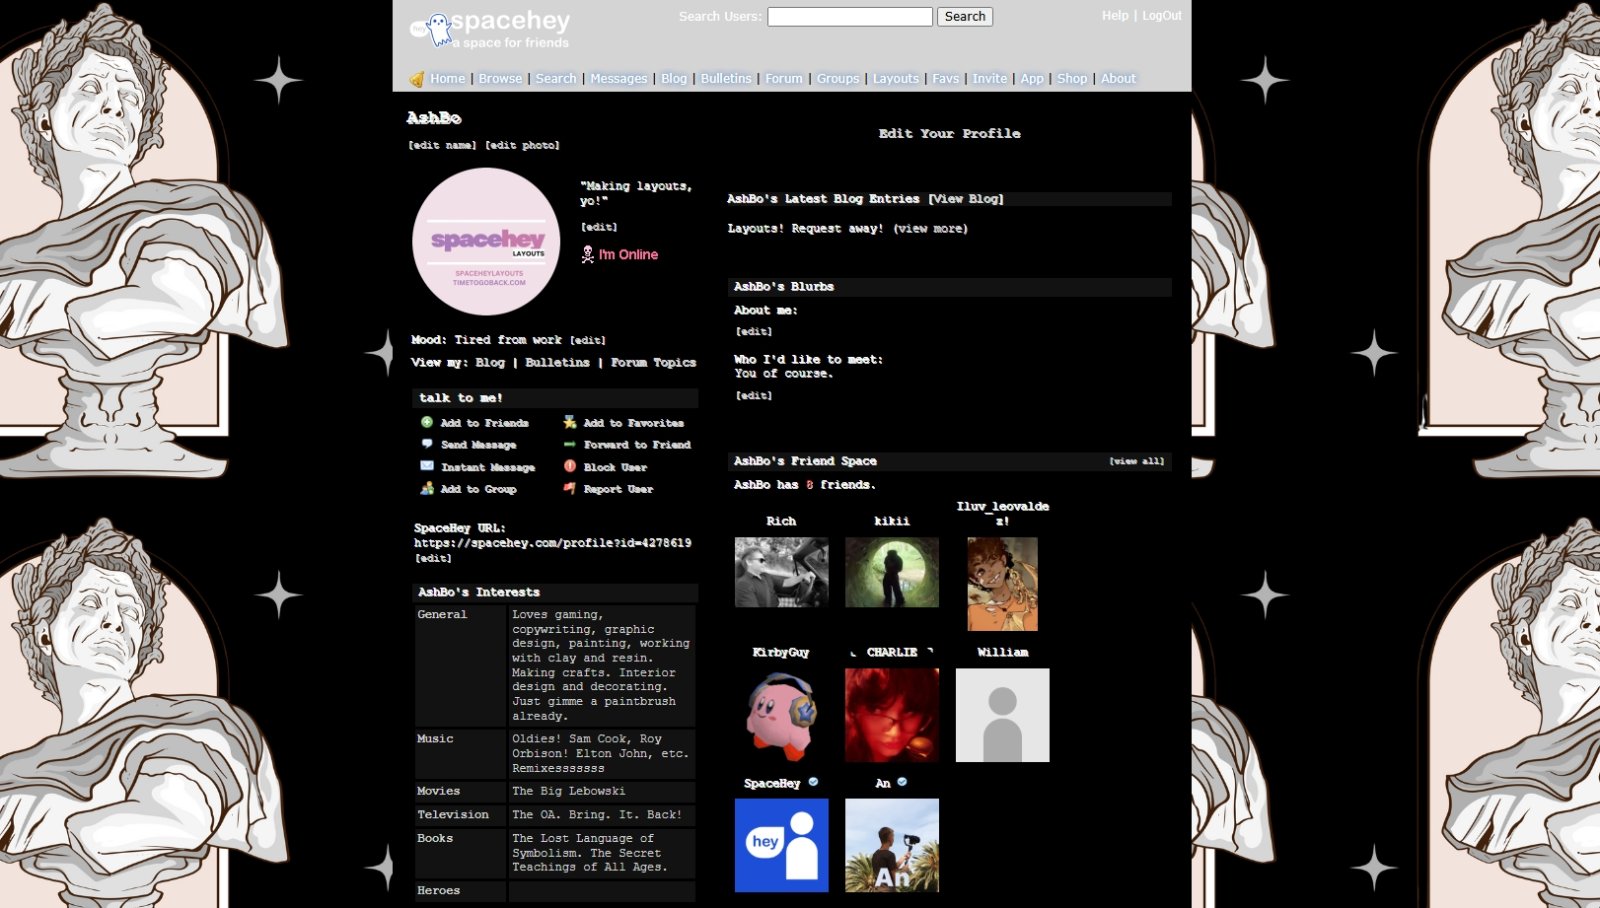
Task: Click the Add to Group people icon
Action: tap(427, 489)
